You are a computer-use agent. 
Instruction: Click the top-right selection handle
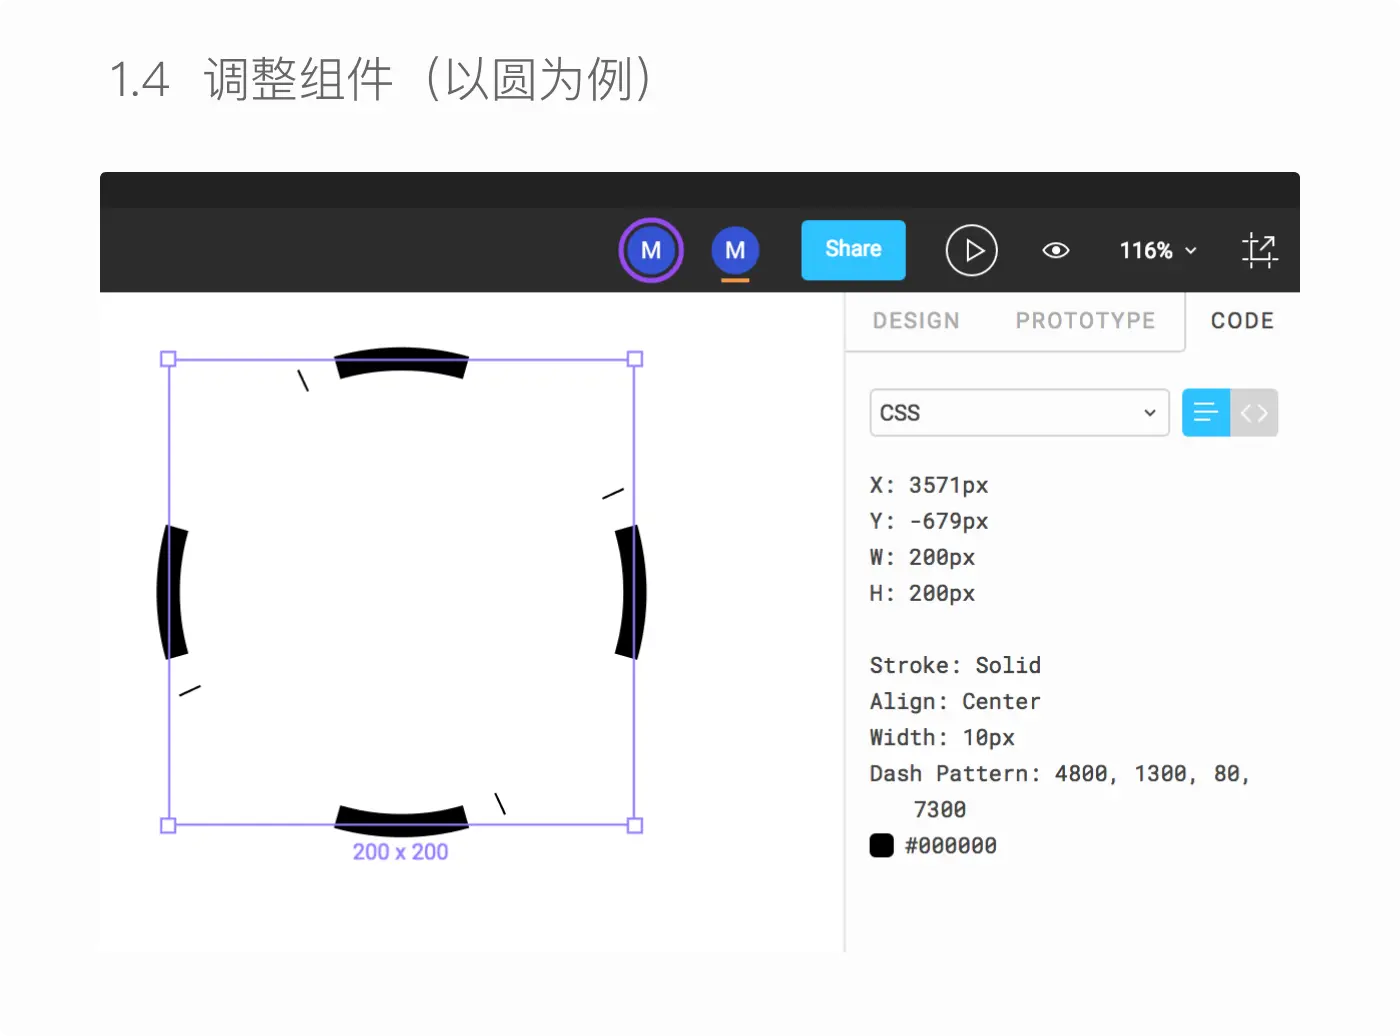(635, 359)
